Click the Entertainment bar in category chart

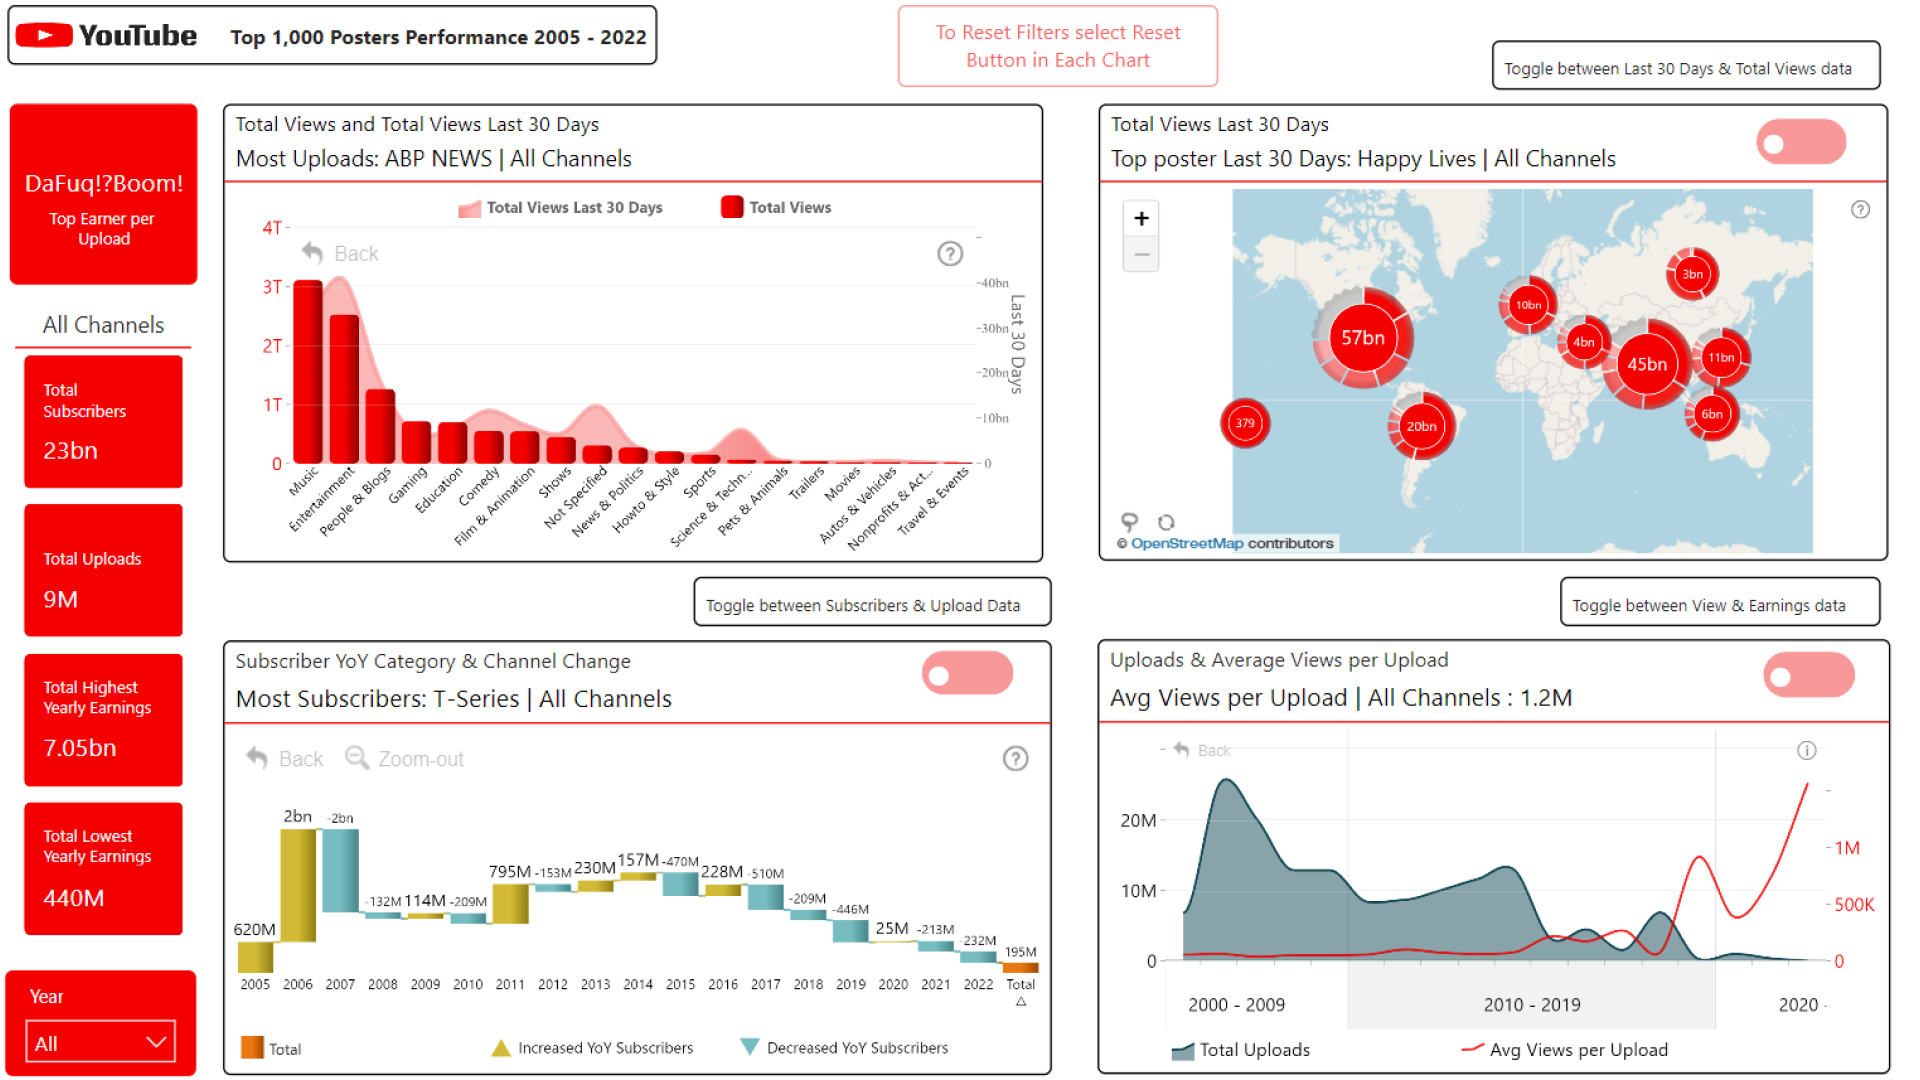[x=344, y=389]
